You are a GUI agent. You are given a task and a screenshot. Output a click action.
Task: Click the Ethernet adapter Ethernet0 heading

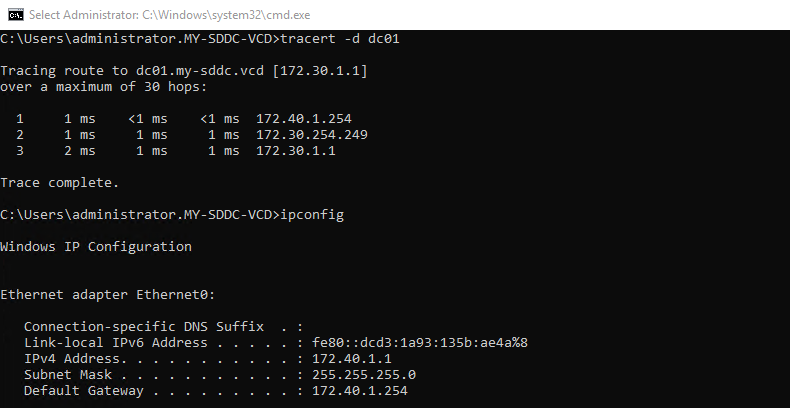[108, 295]
